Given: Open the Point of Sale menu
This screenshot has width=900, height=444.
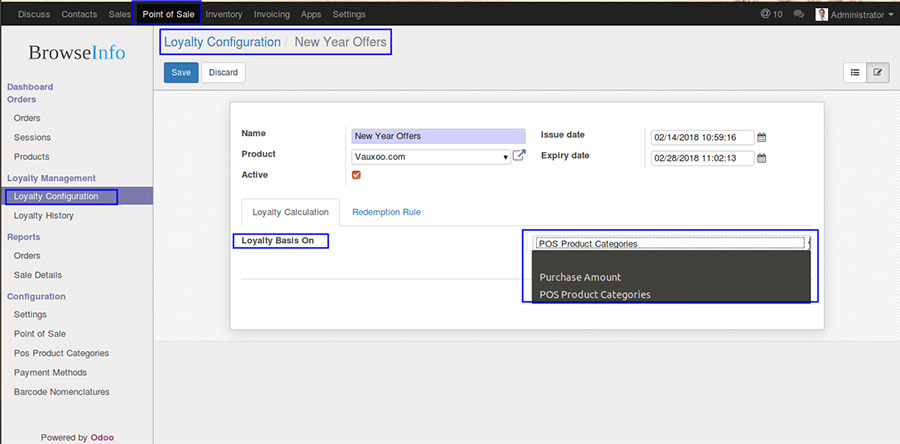Looking at the screenshot, I should coord(168,14).
